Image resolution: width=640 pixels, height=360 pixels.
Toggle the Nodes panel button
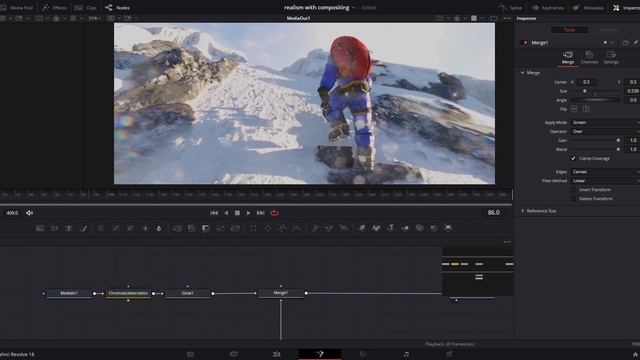point(118,8)
